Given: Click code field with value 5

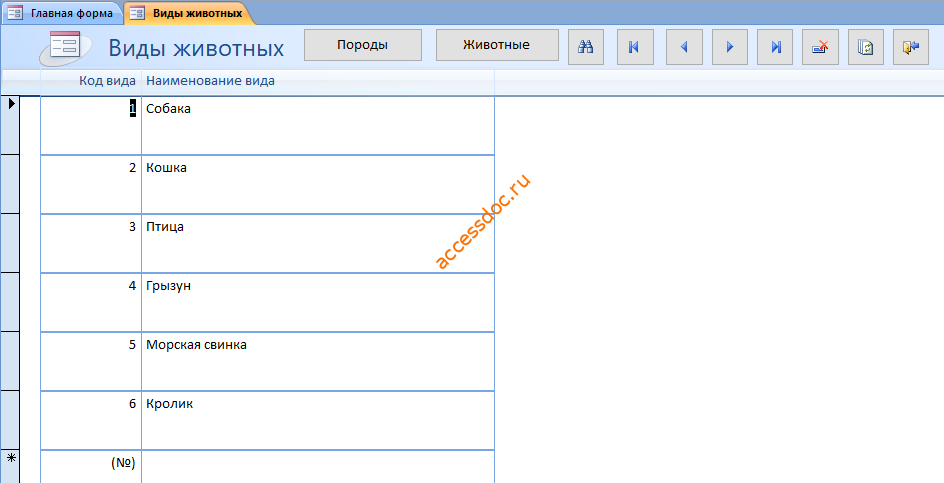Looking at the screenshot, I should [x=91, y=361].
